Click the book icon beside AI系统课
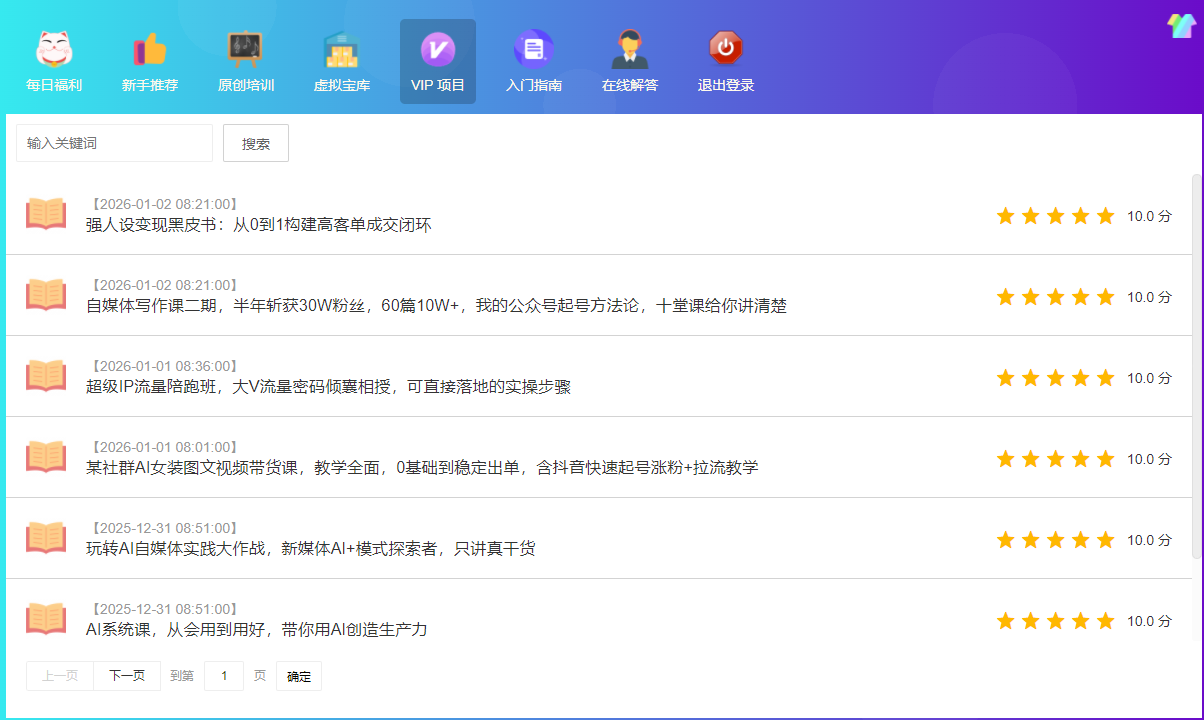This screenshot has height=720, width=1204. [46, 618]
